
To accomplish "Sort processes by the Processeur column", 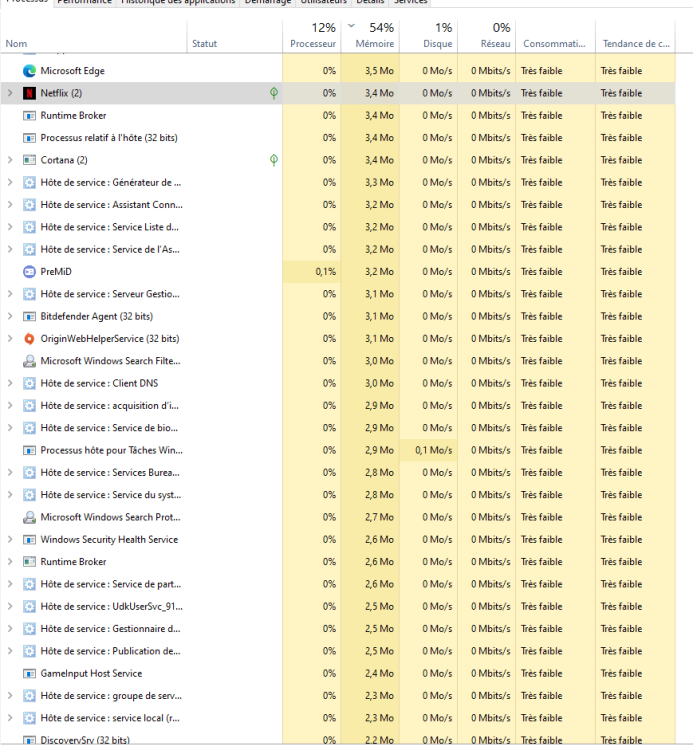I will [x=312, y=36].
